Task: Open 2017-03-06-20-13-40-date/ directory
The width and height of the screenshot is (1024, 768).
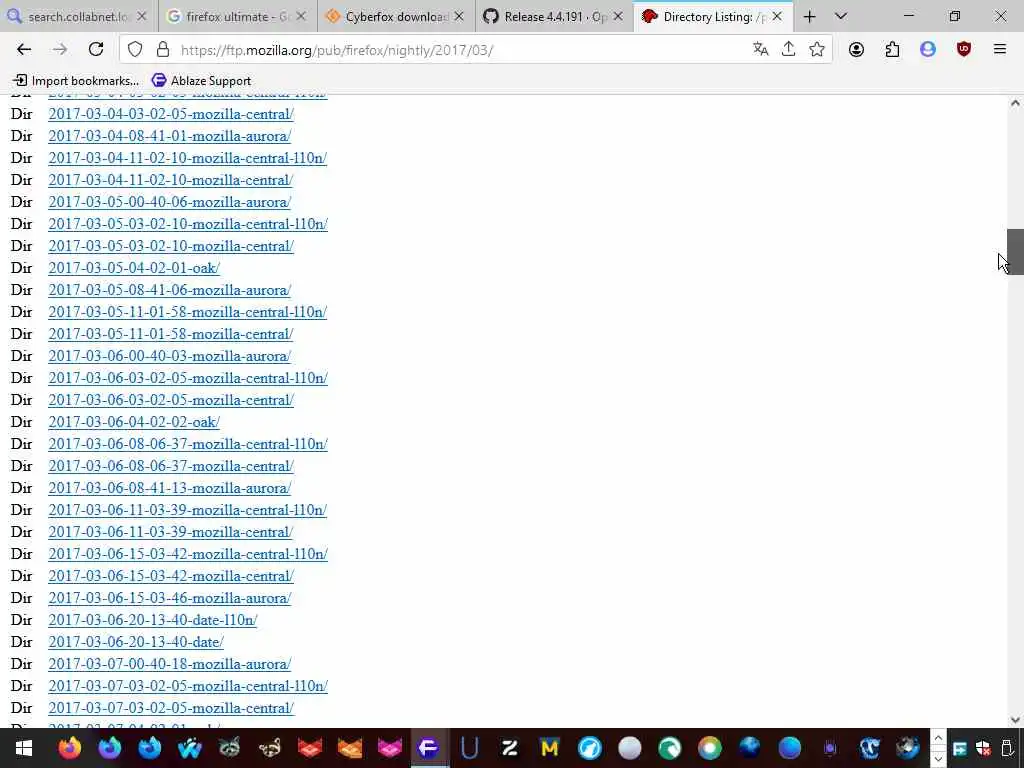Action: click(x=136, y=643)
